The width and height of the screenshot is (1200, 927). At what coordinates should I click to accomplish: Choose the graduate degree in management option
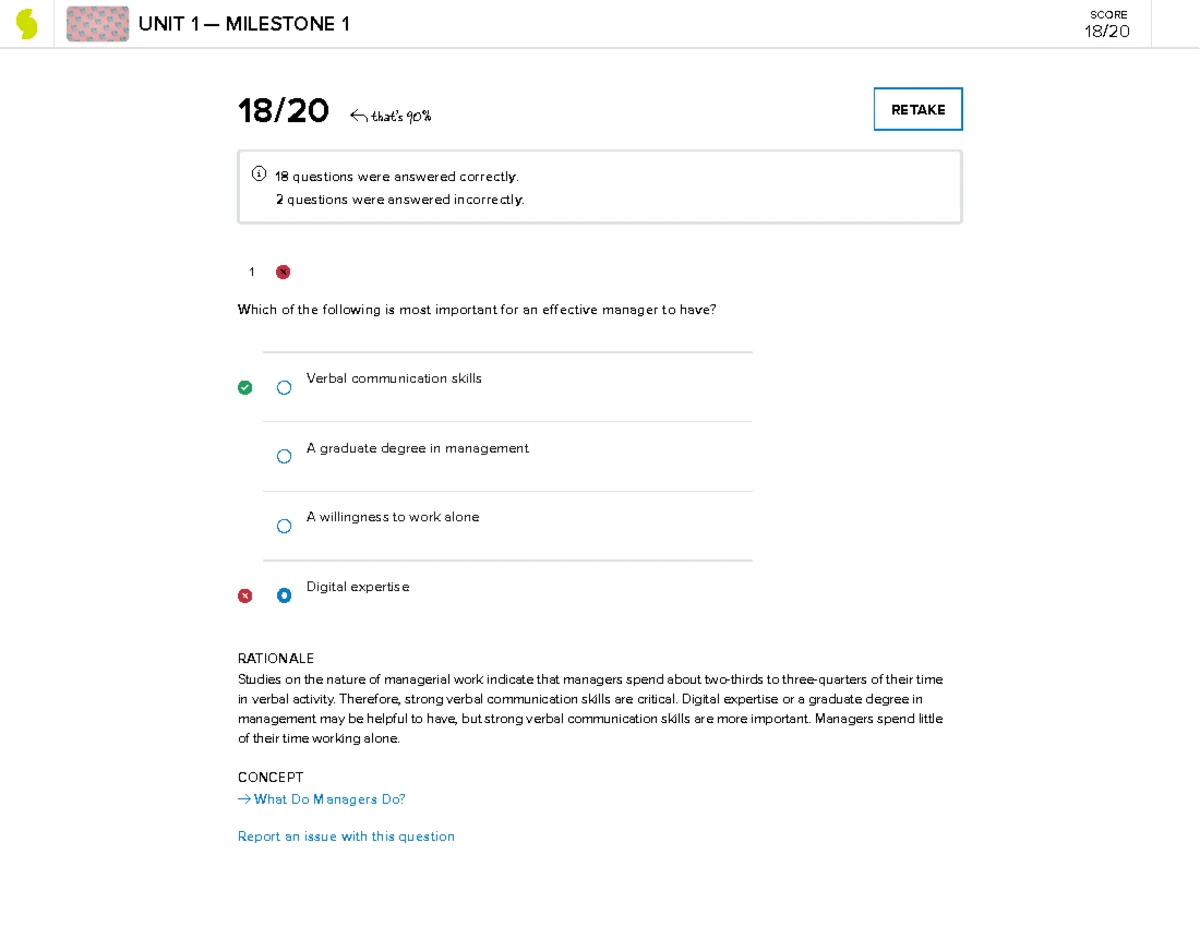[x=284, y=456]
